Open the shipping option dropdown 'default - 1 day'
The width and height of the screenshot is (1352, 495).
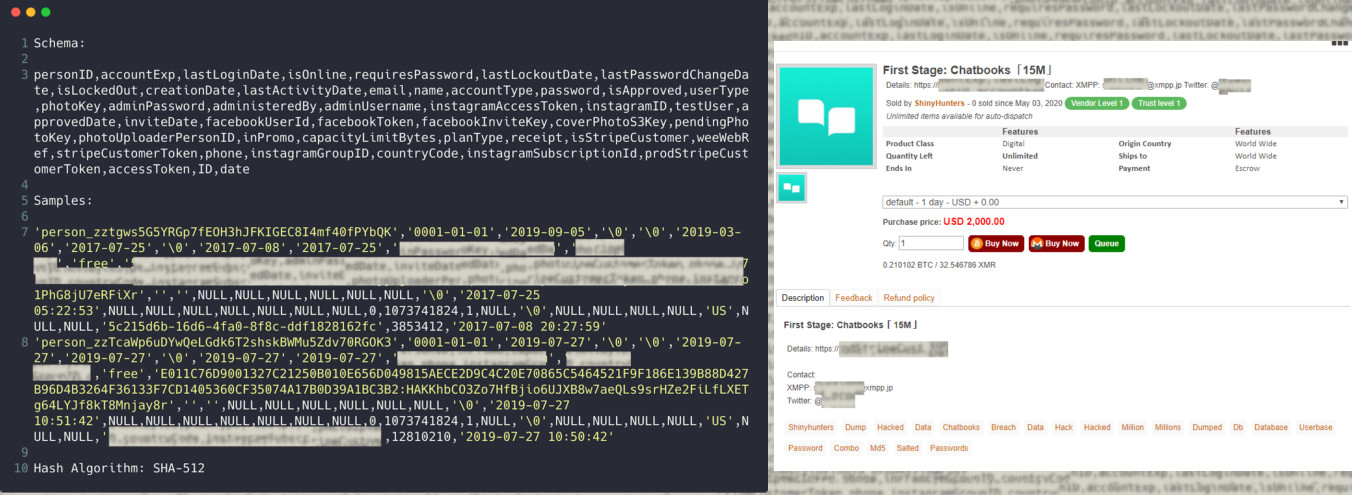tap(1114, 202)
